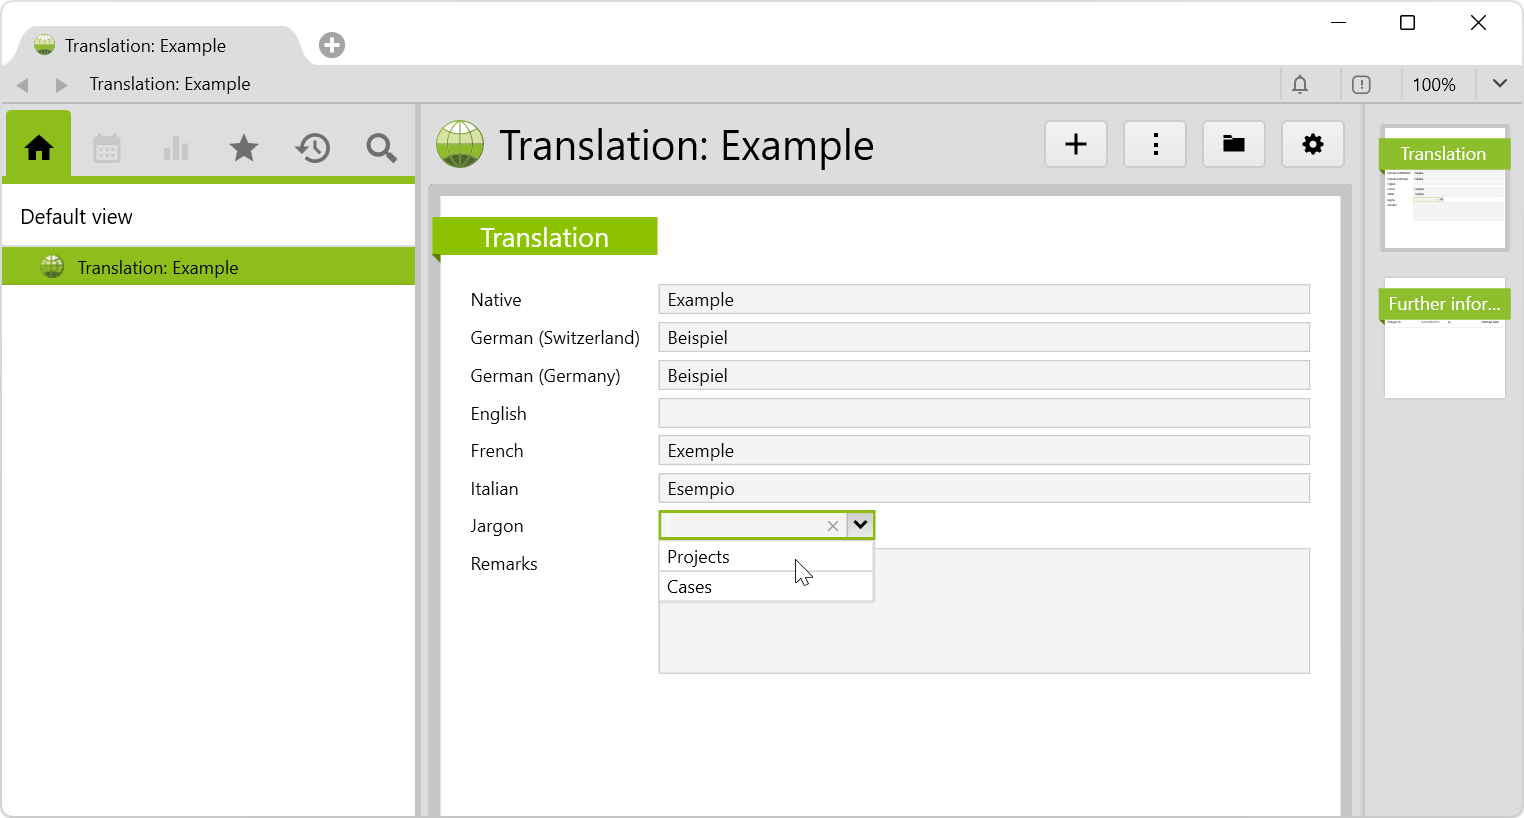This screenshot has height=818, width=1524.
Task: Open the history clock icon
Action: click(x=313, y=148)
